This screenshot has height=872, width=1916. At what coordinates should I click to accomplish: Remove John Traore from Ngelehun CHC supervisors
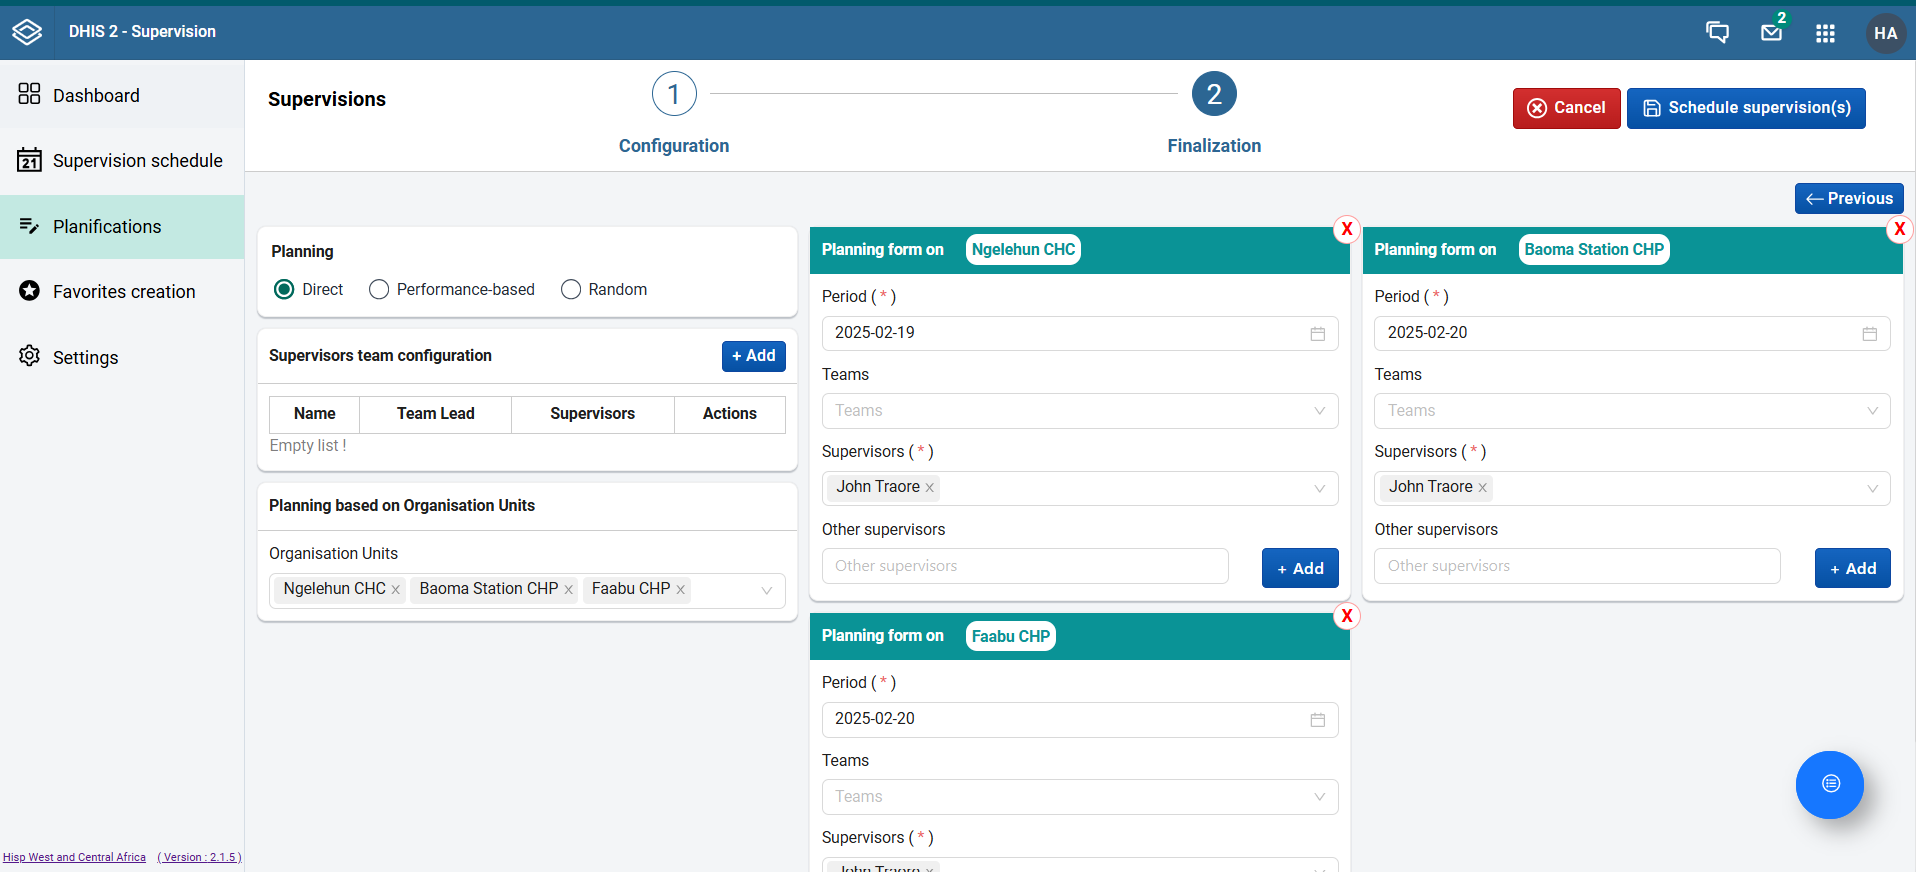(x=929, y=488)
